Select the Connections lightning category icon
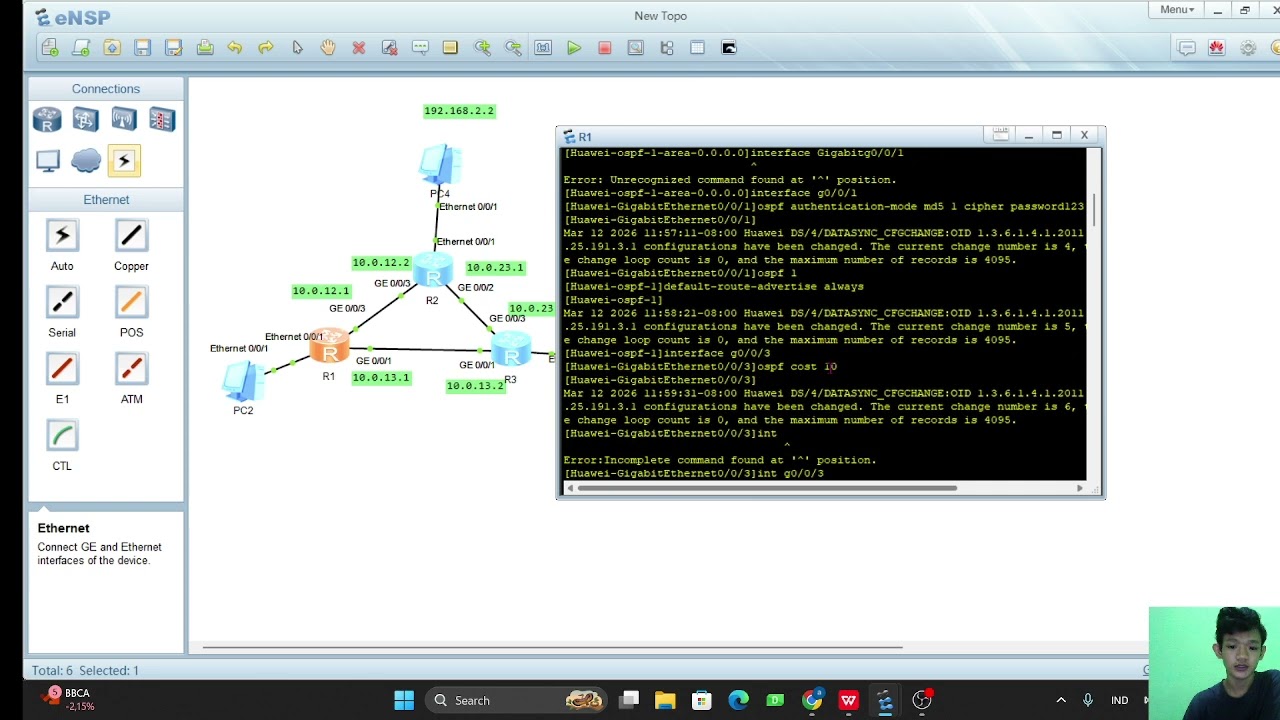1280x720 pixels. pos(124,161)
